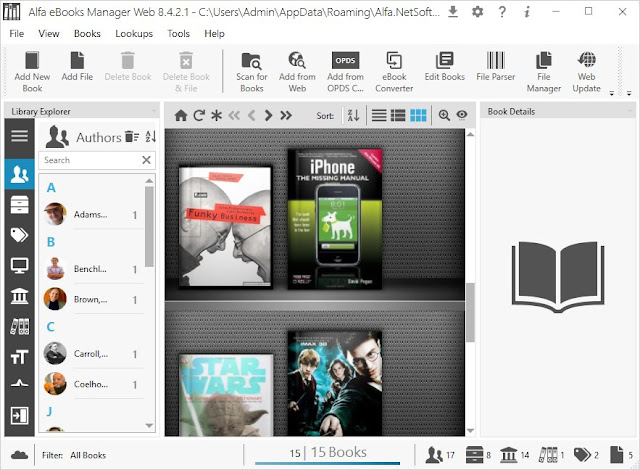Open Tags sidebar section
This screenshot has width=640, height=470.
tap(20, 235)
